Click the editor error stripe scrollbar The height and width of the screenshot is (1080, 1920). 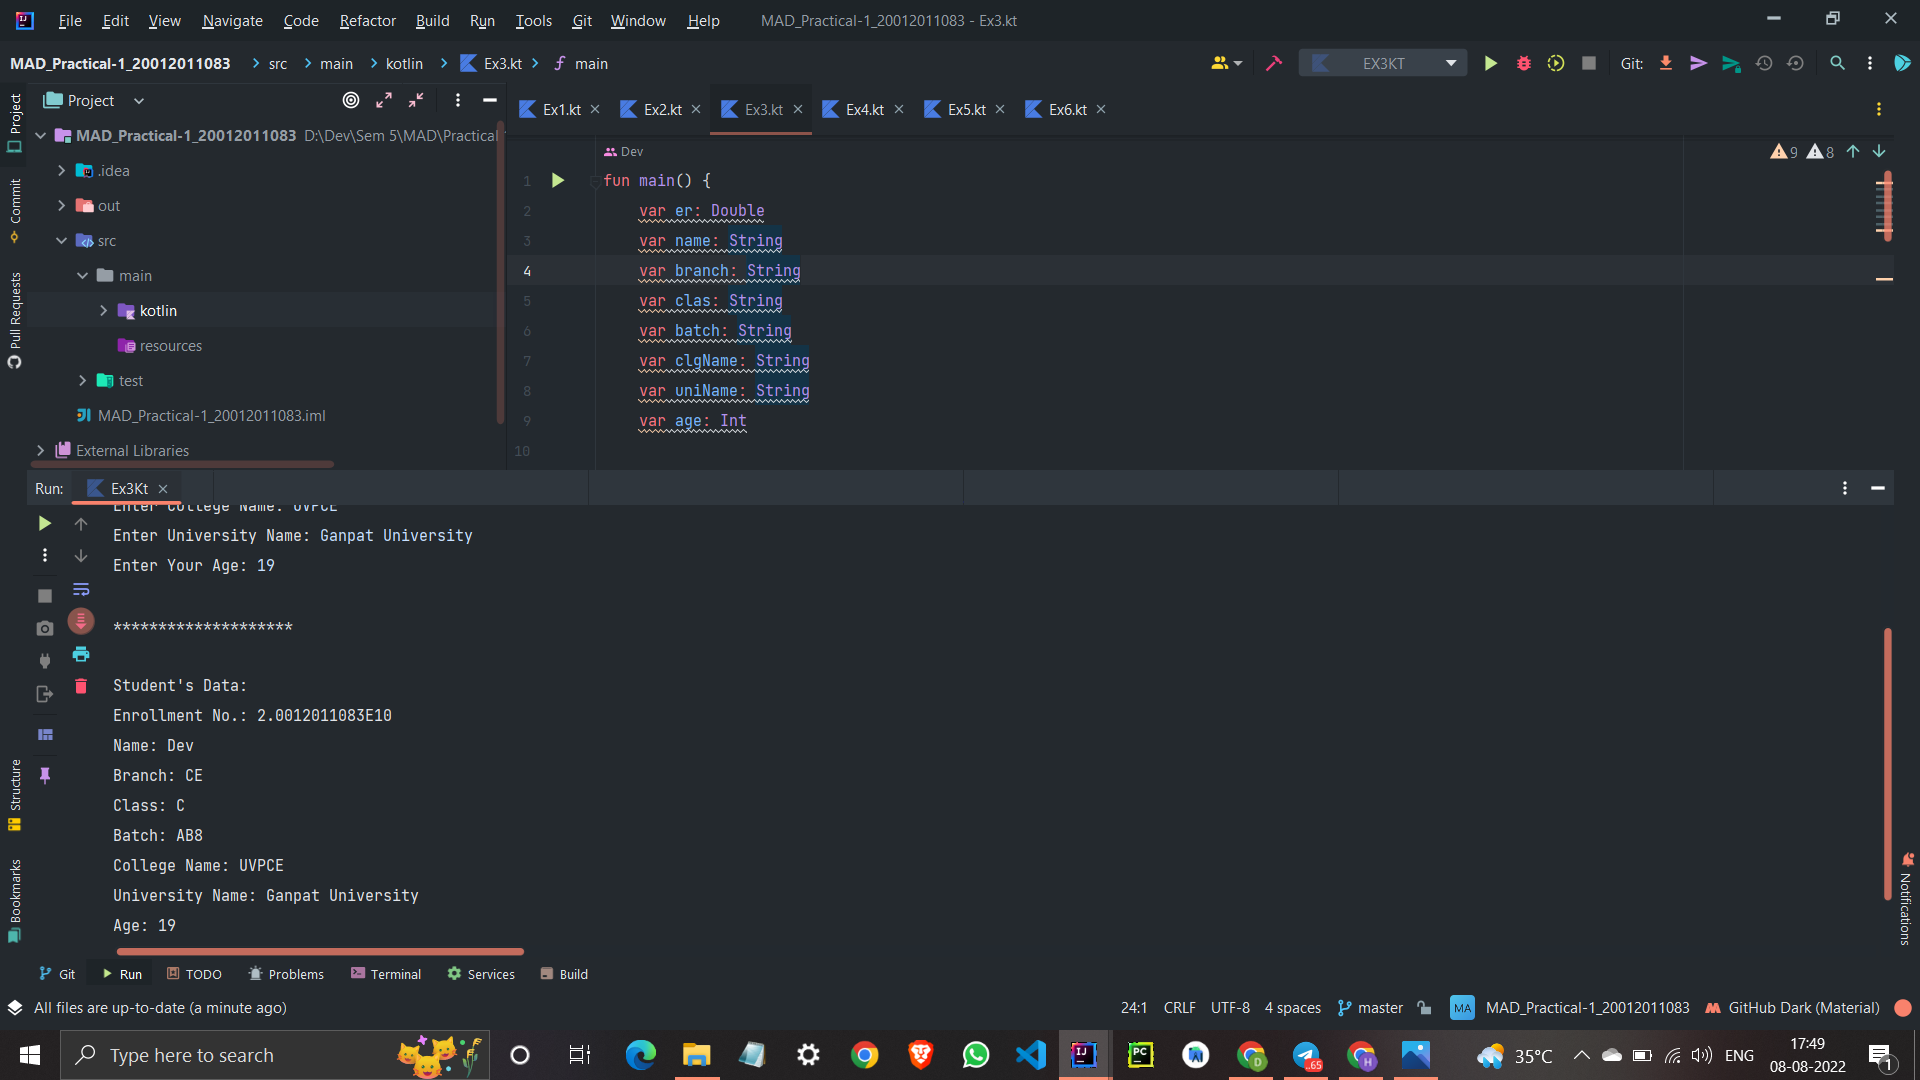1887,207
